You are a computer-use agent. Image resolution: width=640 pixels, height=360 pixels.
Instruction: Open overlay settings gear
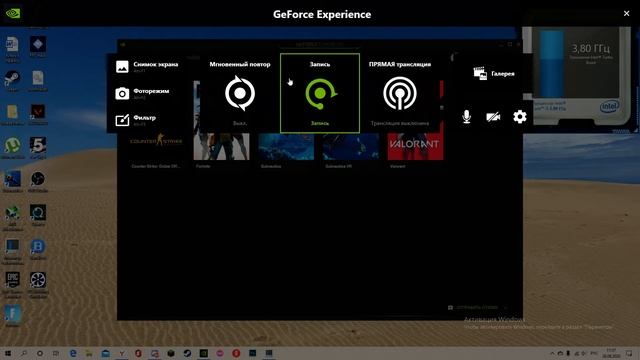520,117
